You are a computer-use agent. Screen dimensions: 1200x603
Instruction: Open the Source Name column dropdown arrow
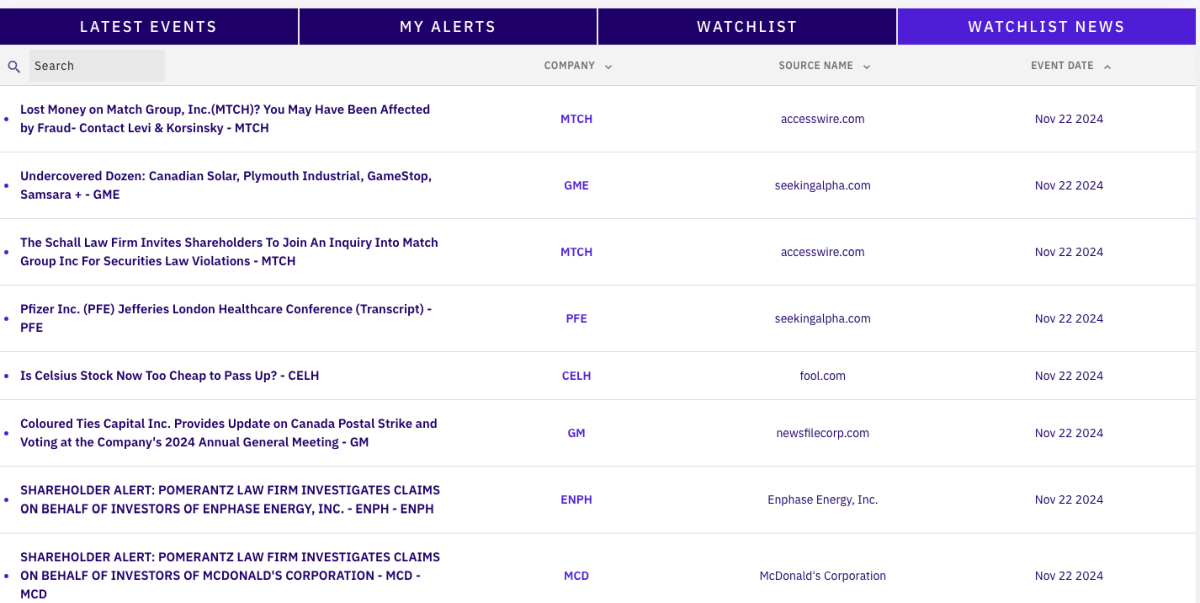click(x=867, y=67)
